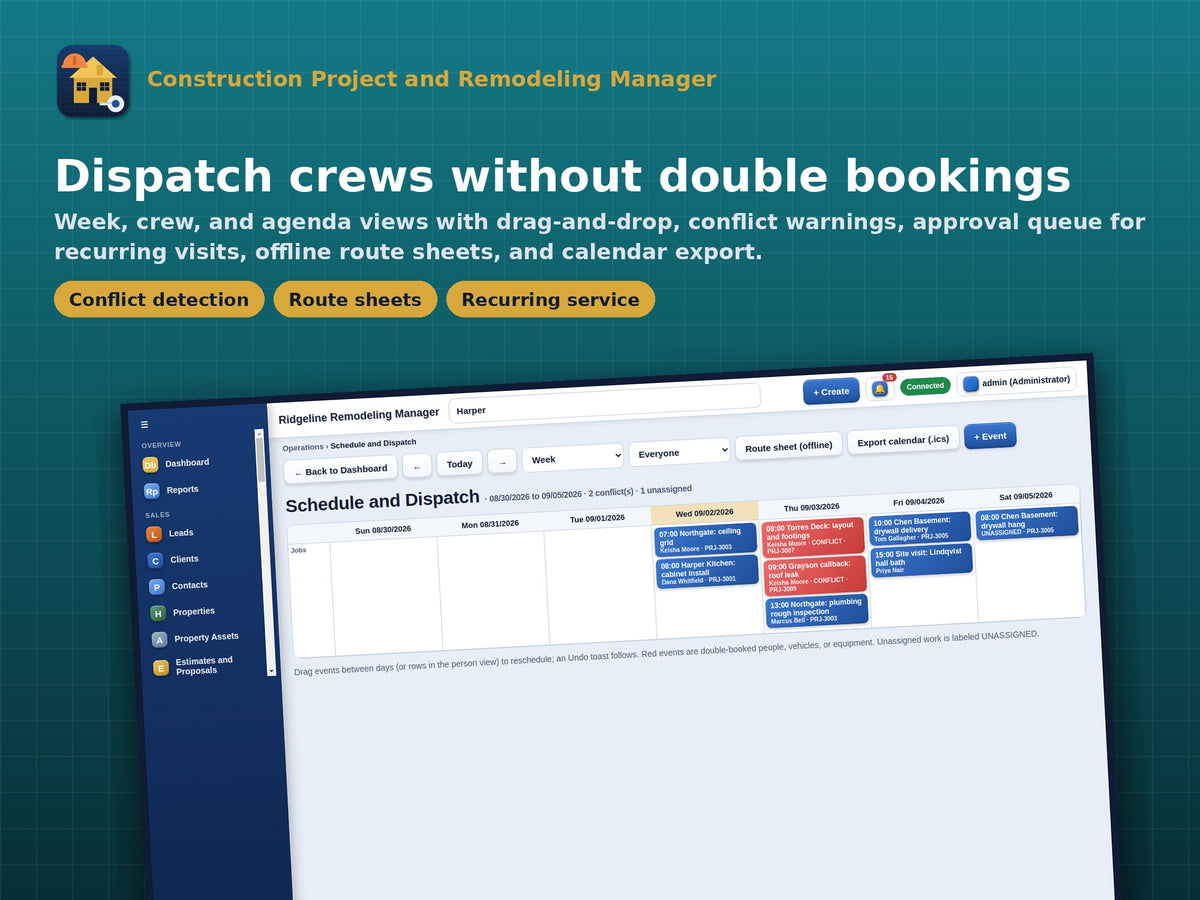Click the Dashboard 'Db' icon
Image resolution: width=1200 pixels, height=900 pixels.
pyautogui.click(x=150, y=464)
